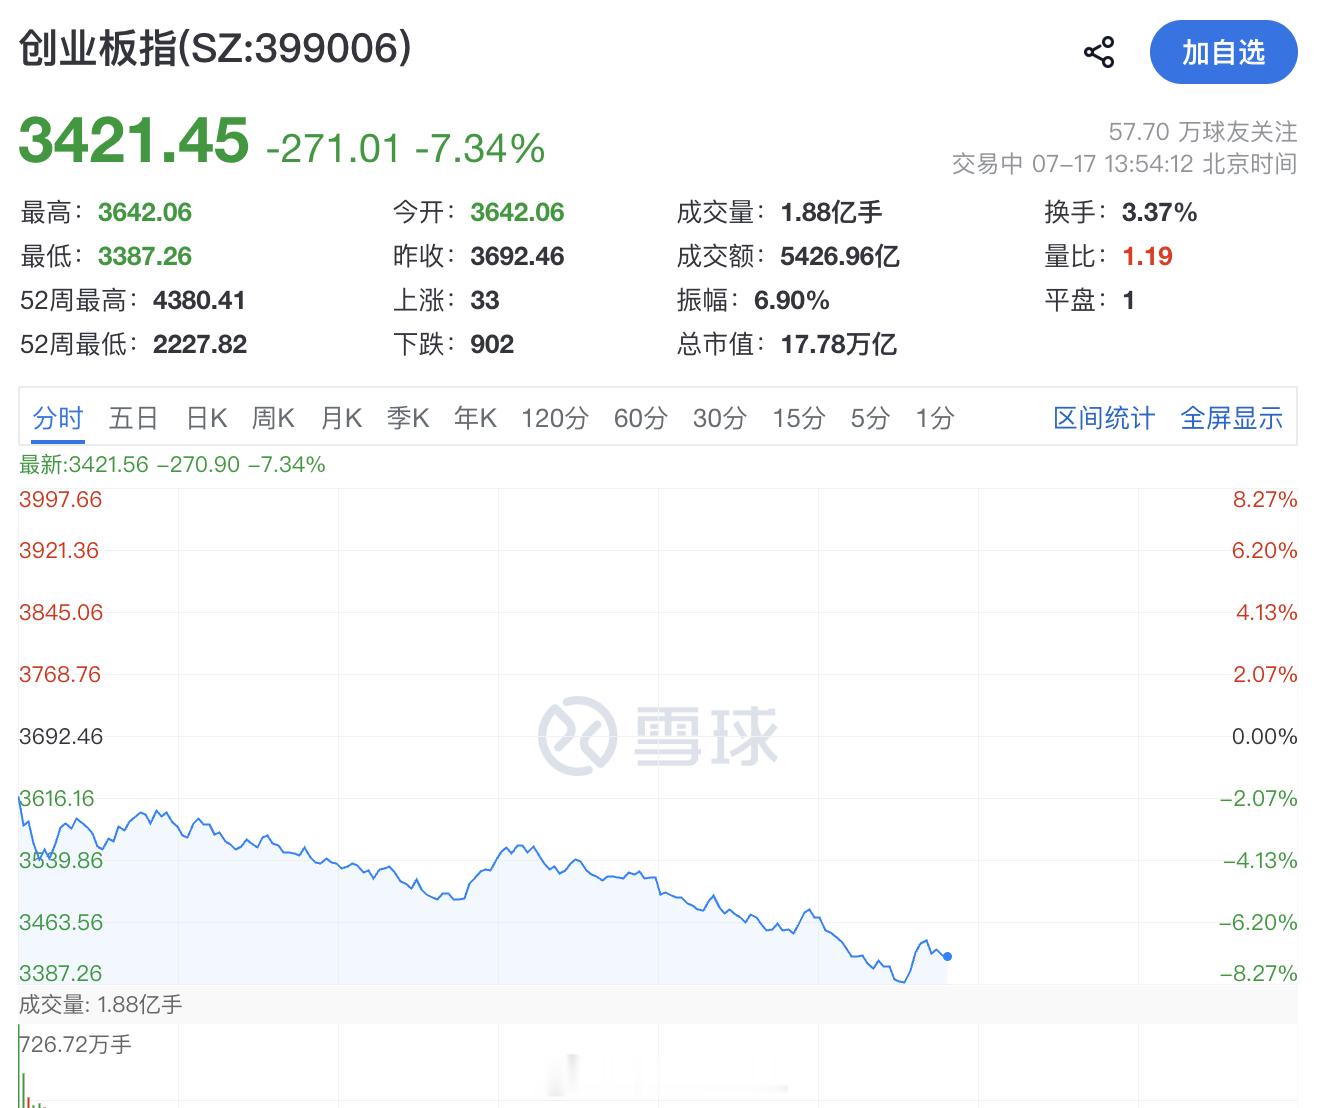Click 成交量: 1.88亿手 volume header bar
The height and width of the screenshot is (1108, 1324).
(x=658, y=1004)
